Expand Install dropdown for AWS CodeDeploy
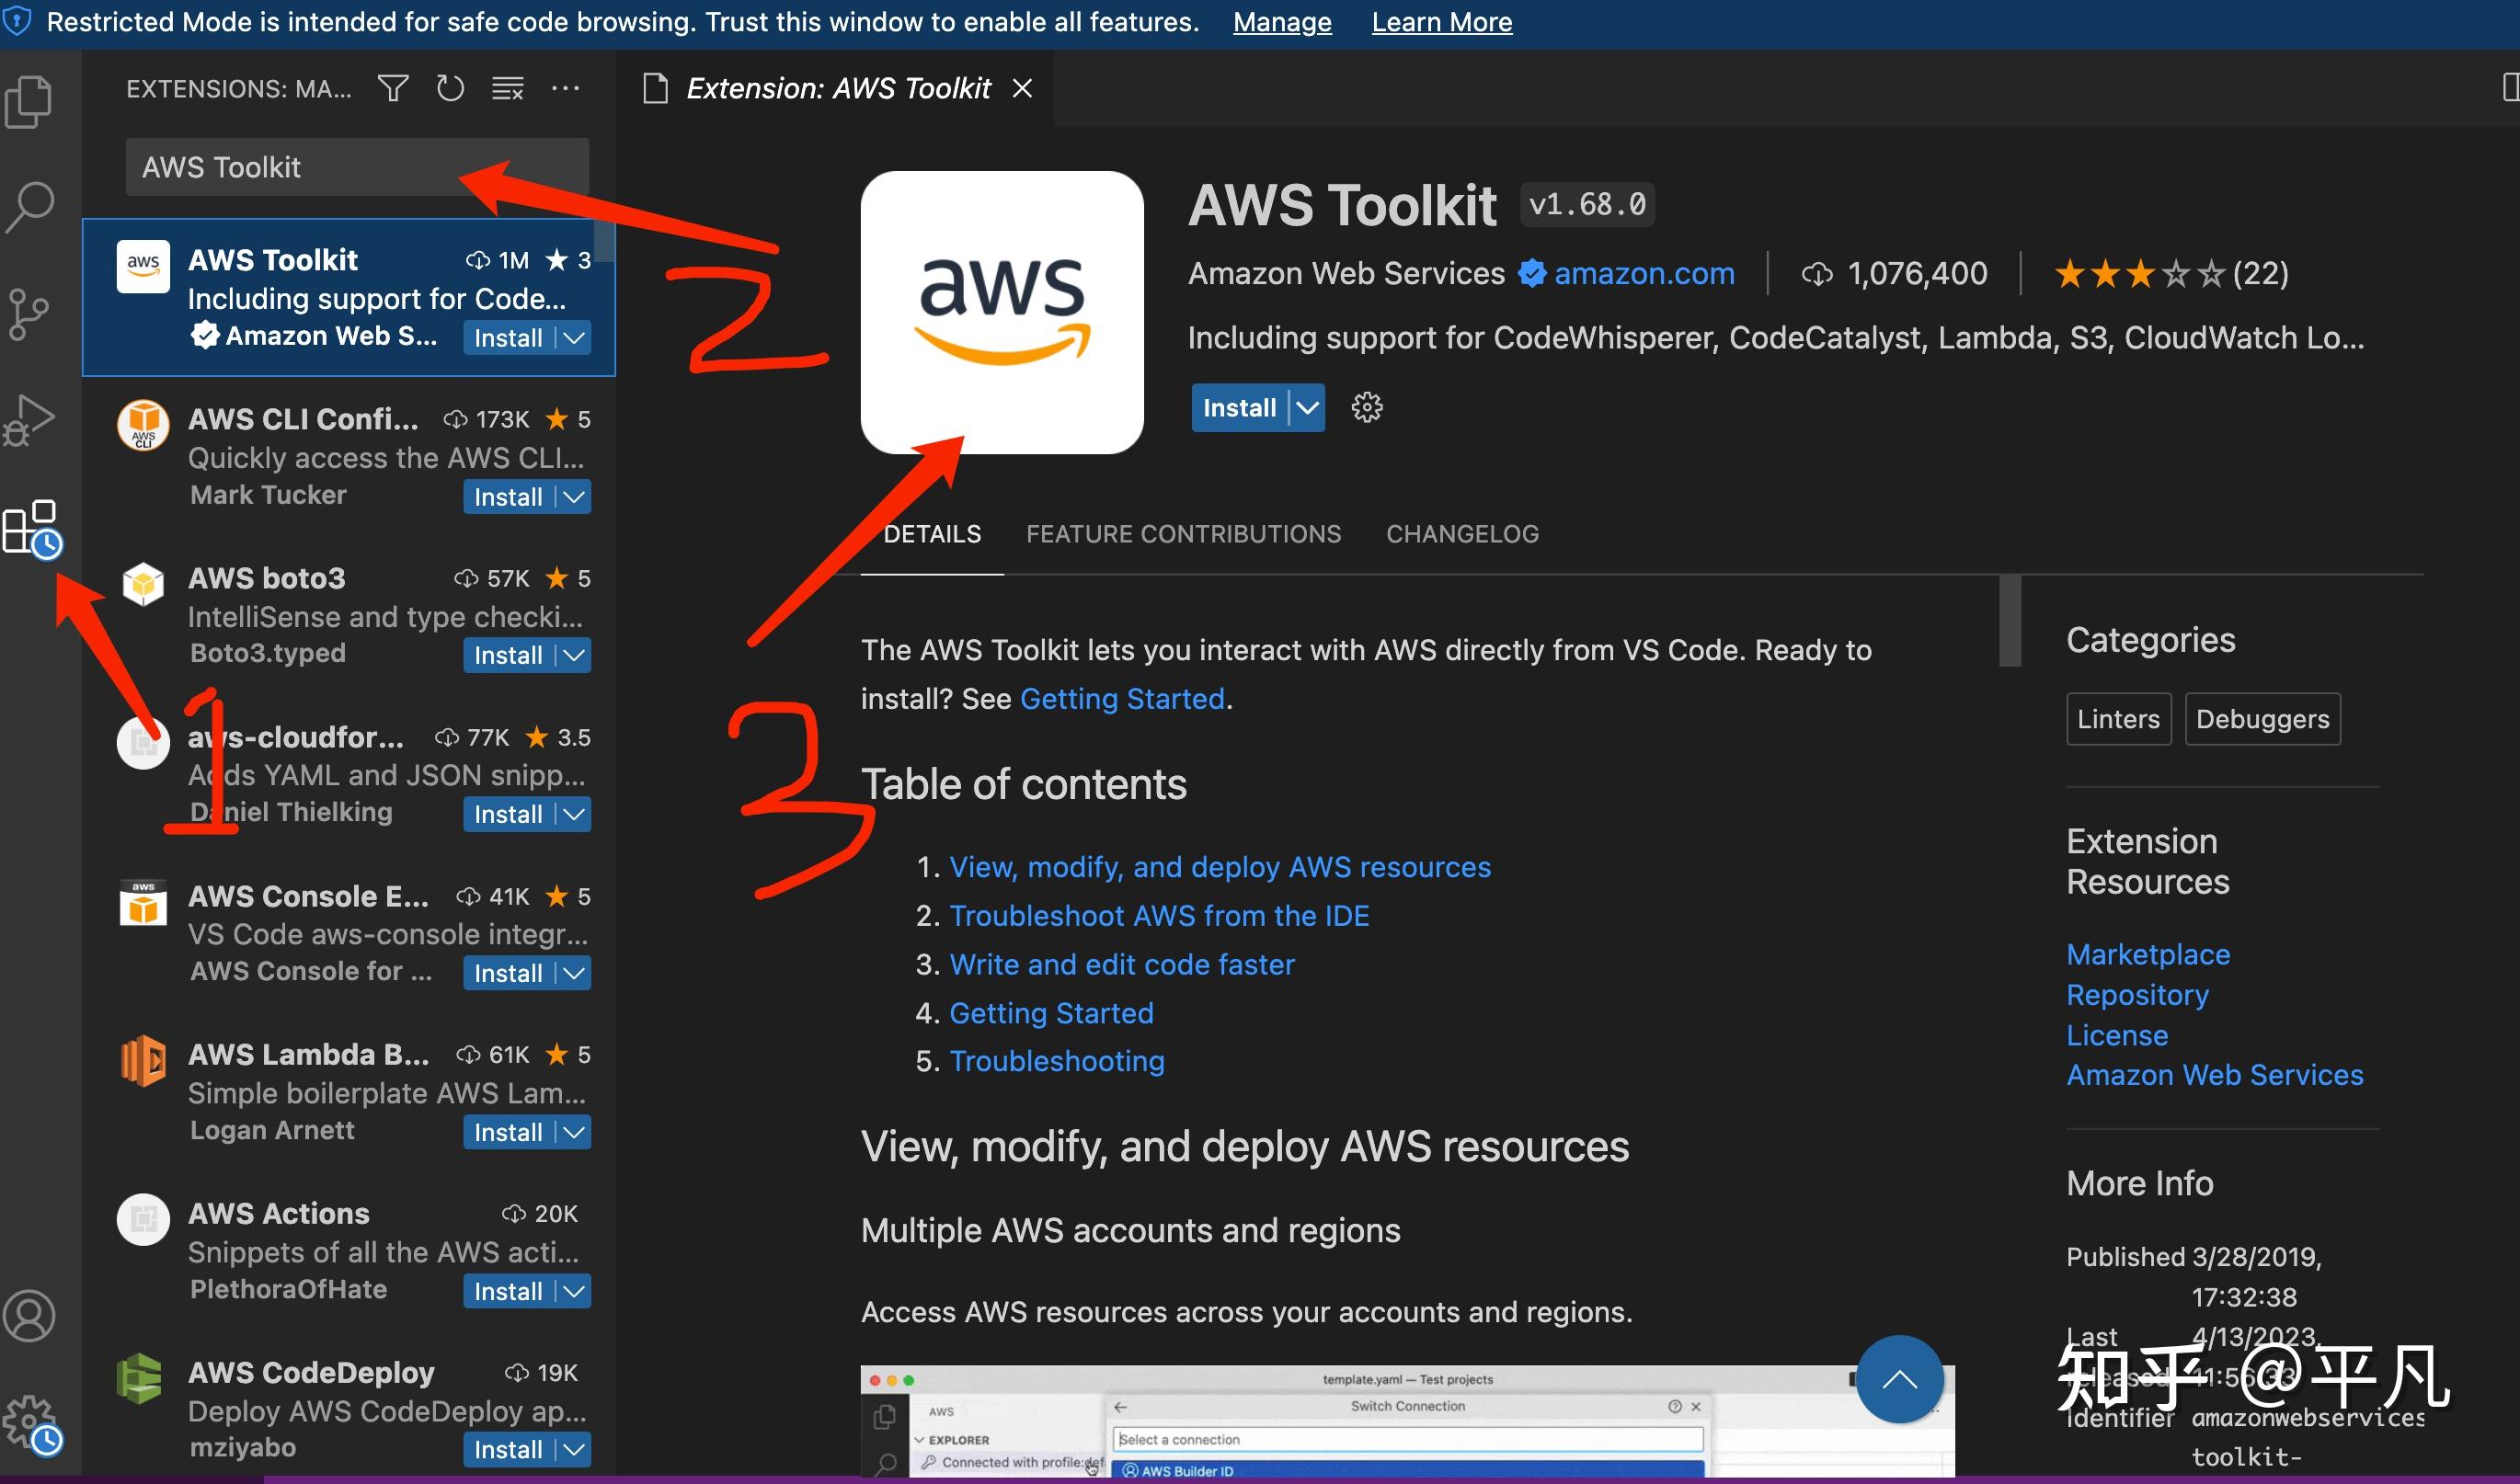 [x=574, y=1450]
